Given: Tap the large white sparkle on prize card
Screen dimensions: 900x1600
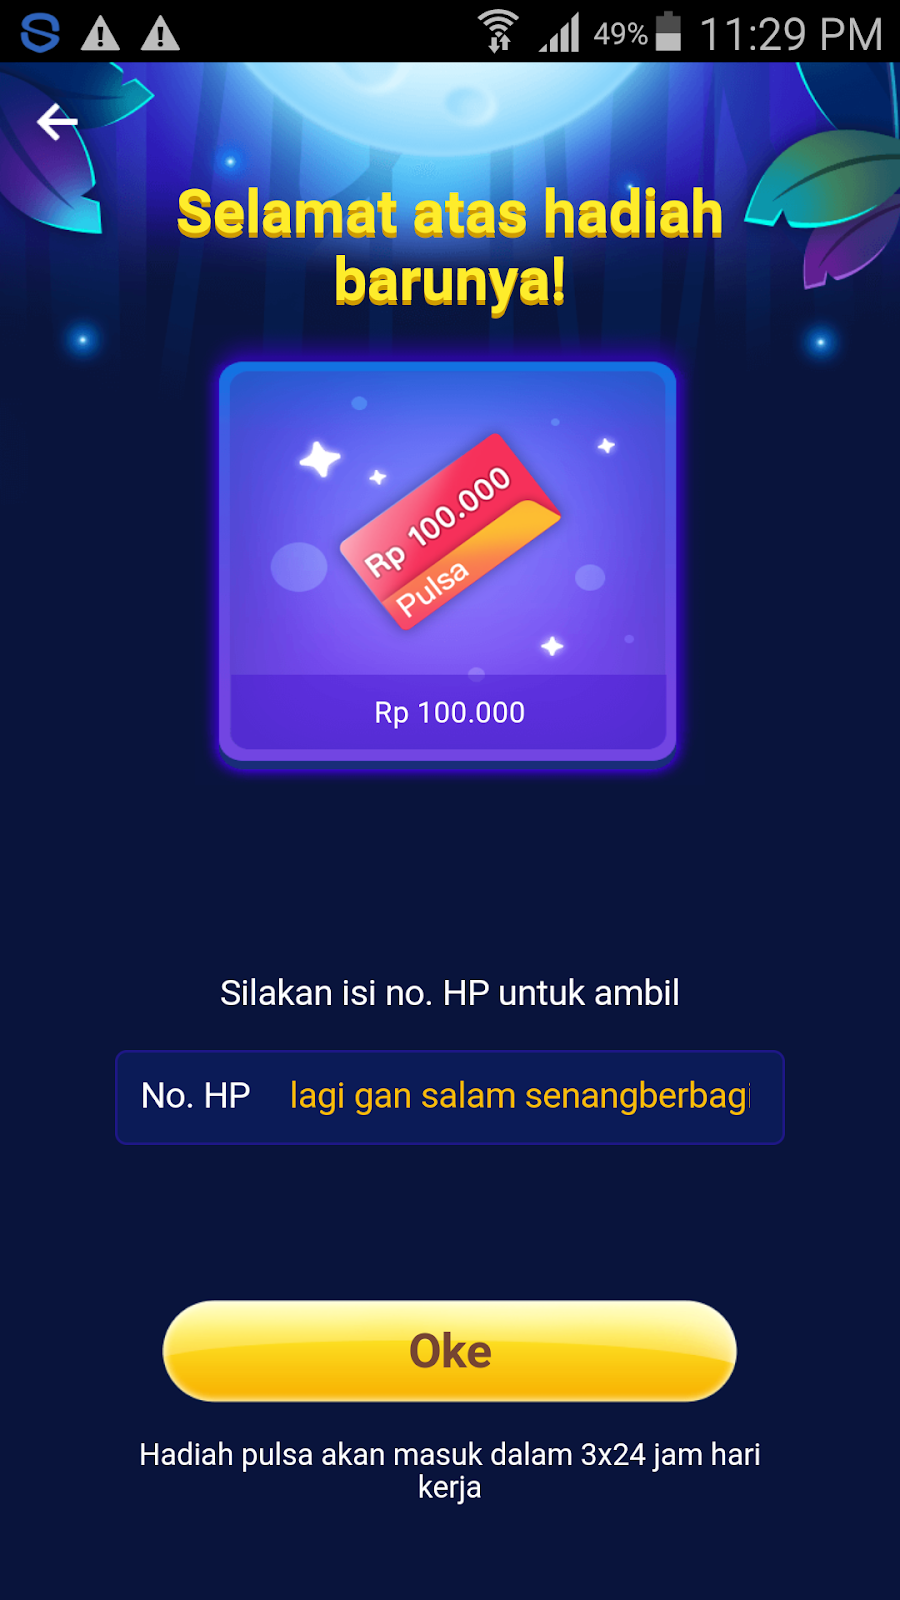Looking at the screenshot, I should (x=320, y=459).
